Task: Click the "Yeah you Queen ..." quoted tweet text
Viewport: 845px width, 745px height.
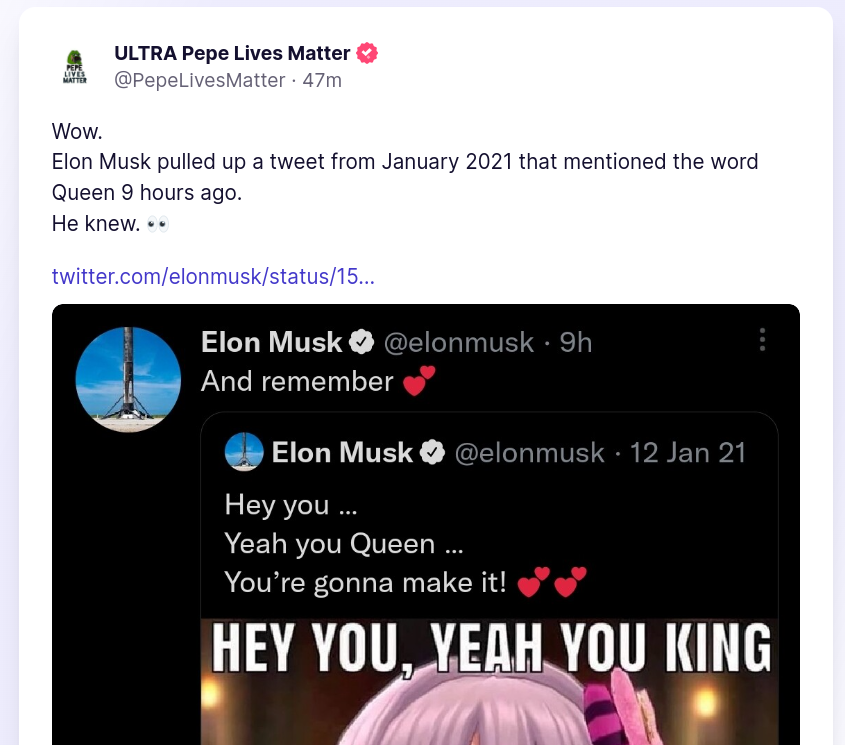Action: 330,544
